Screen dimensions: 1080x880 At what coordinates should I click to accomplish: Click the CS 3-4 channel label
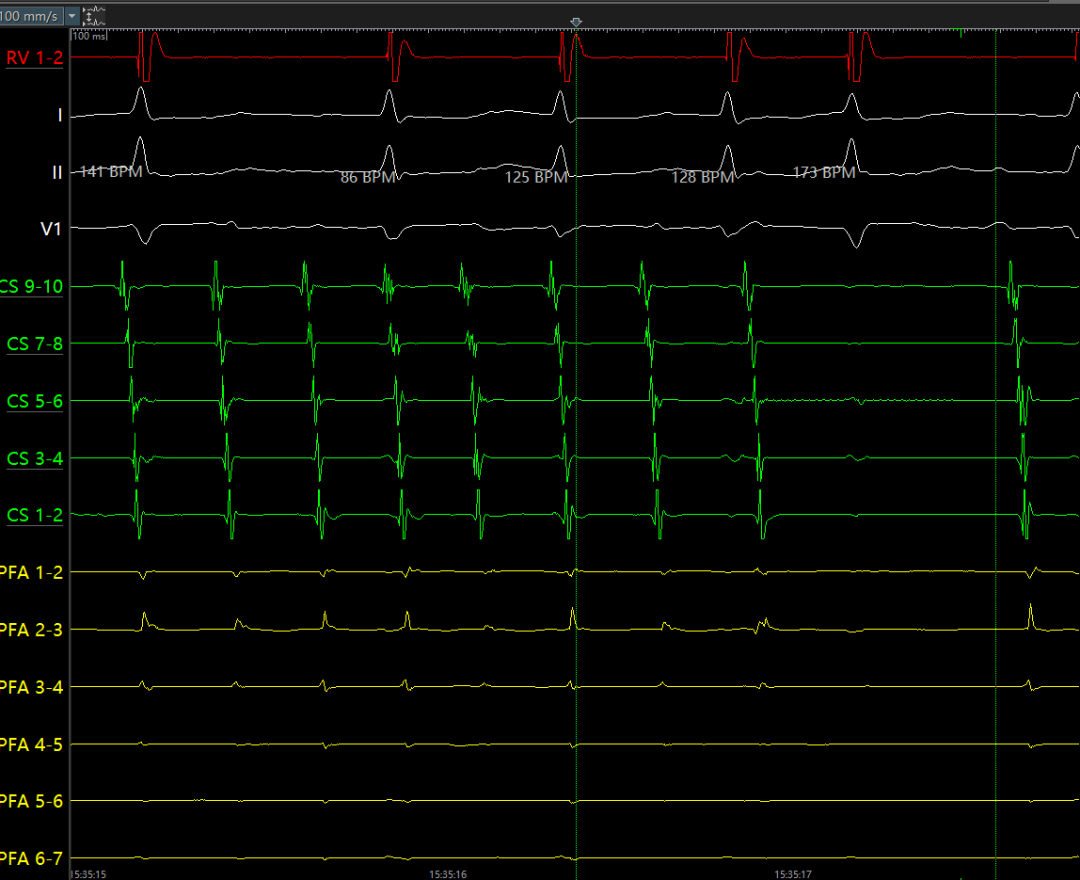pos(35,459)
